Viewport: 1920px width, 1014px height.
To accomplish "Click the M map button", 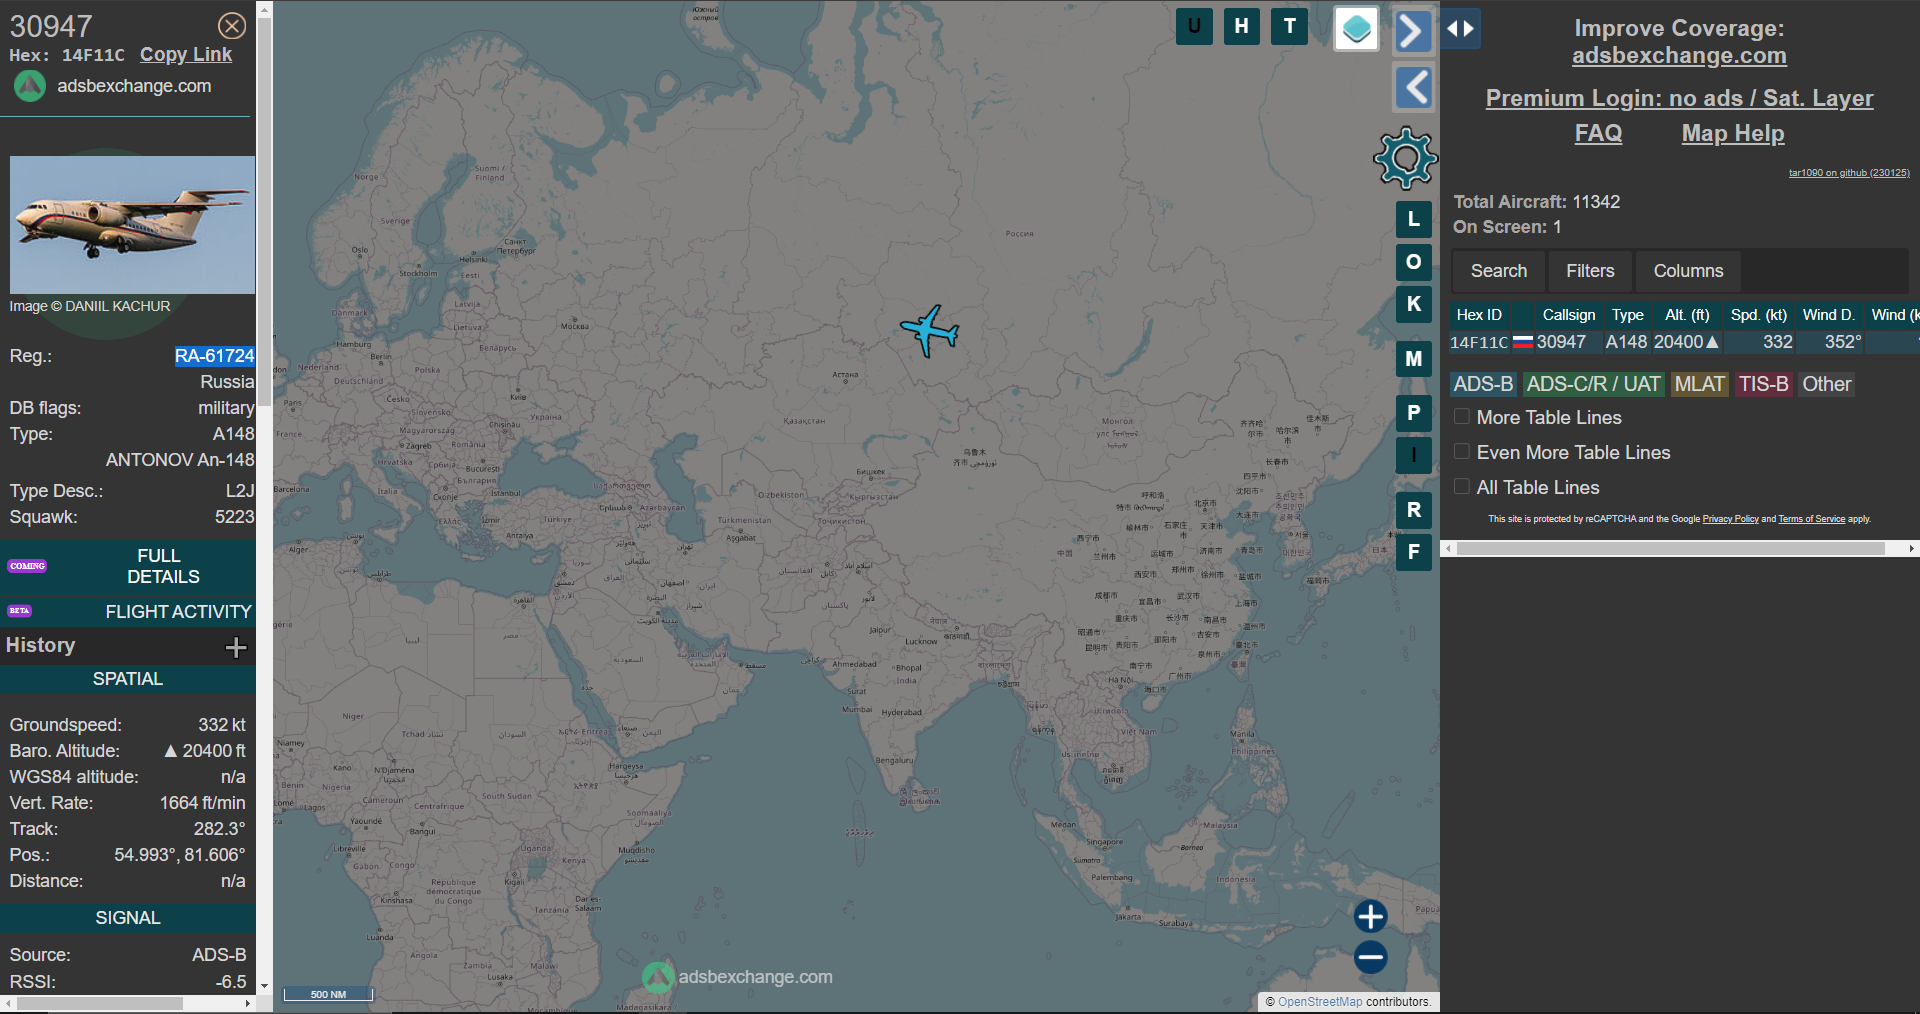I will (1413, 359).
